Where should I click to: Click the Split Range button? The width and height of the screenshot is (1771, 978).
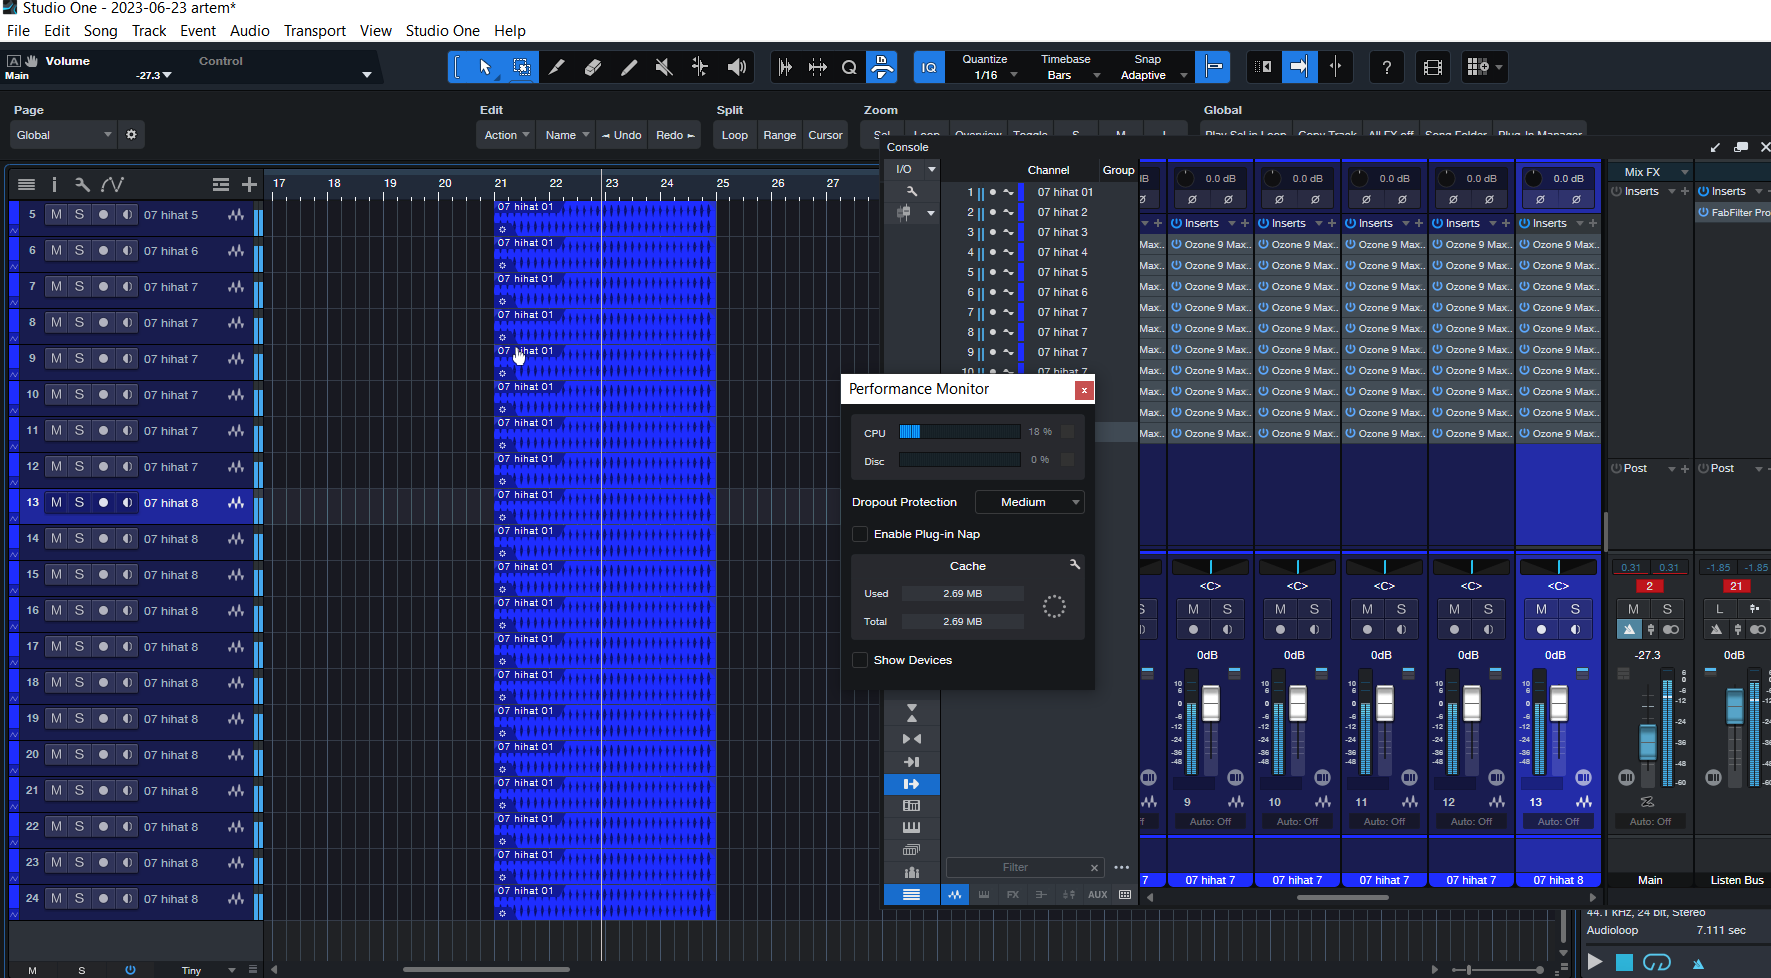click(779, 135)
